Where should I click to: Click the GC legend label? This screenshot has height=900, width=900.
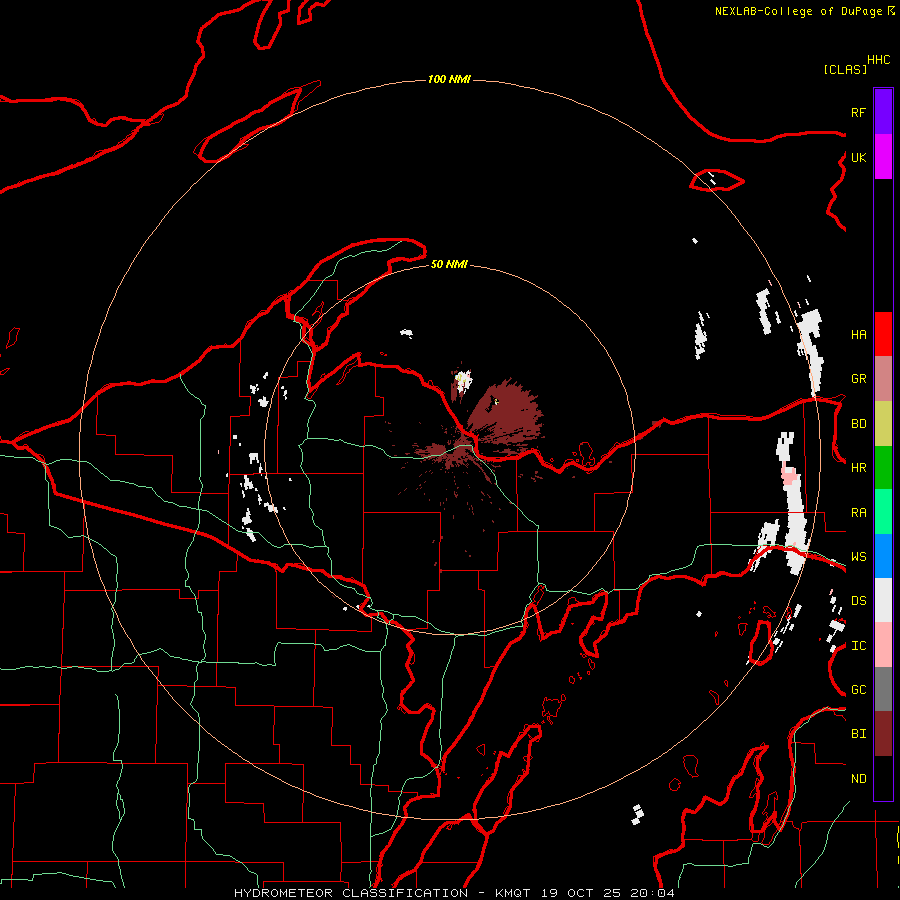858,690
